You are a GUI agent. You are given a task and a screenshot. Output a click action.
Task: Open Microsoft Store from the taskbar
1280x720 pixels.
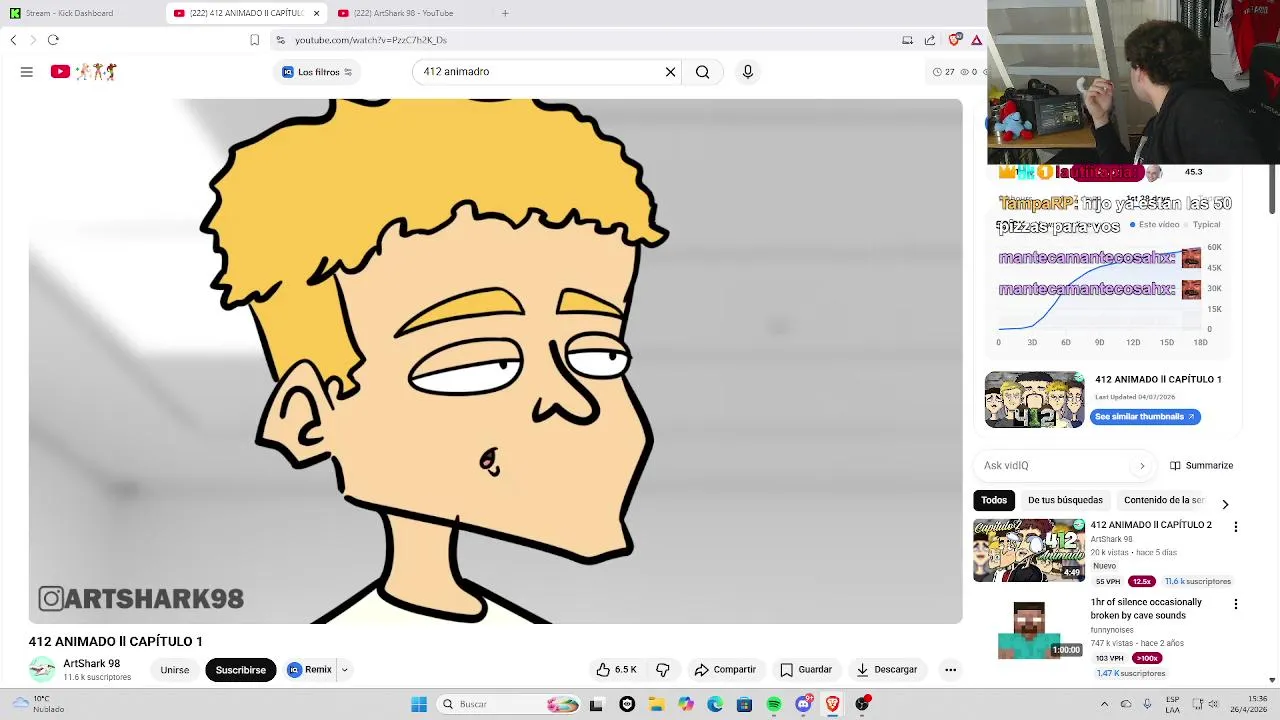744,704
